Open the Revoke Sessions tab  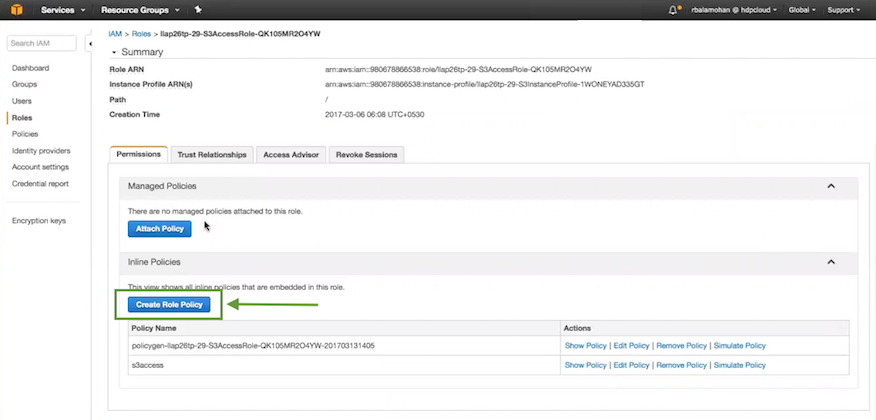coord(366,154)
